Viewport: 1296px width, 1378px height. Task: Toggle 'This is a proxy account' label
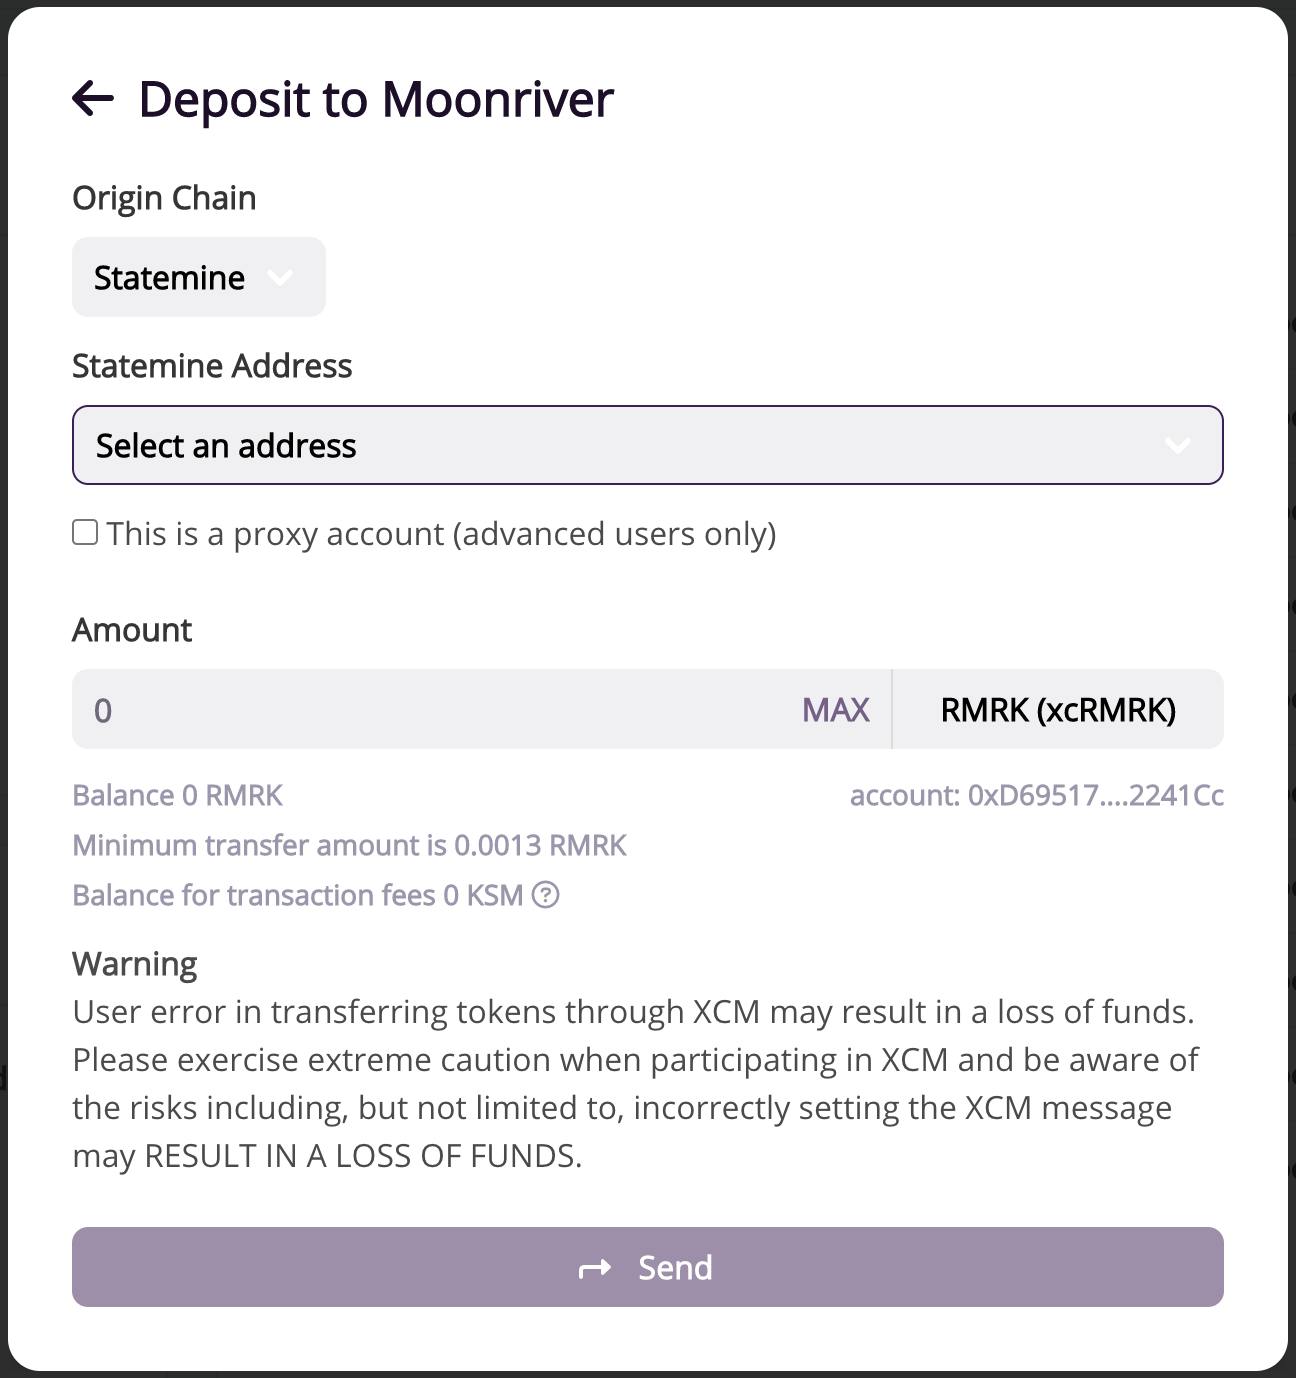(442, 534)
